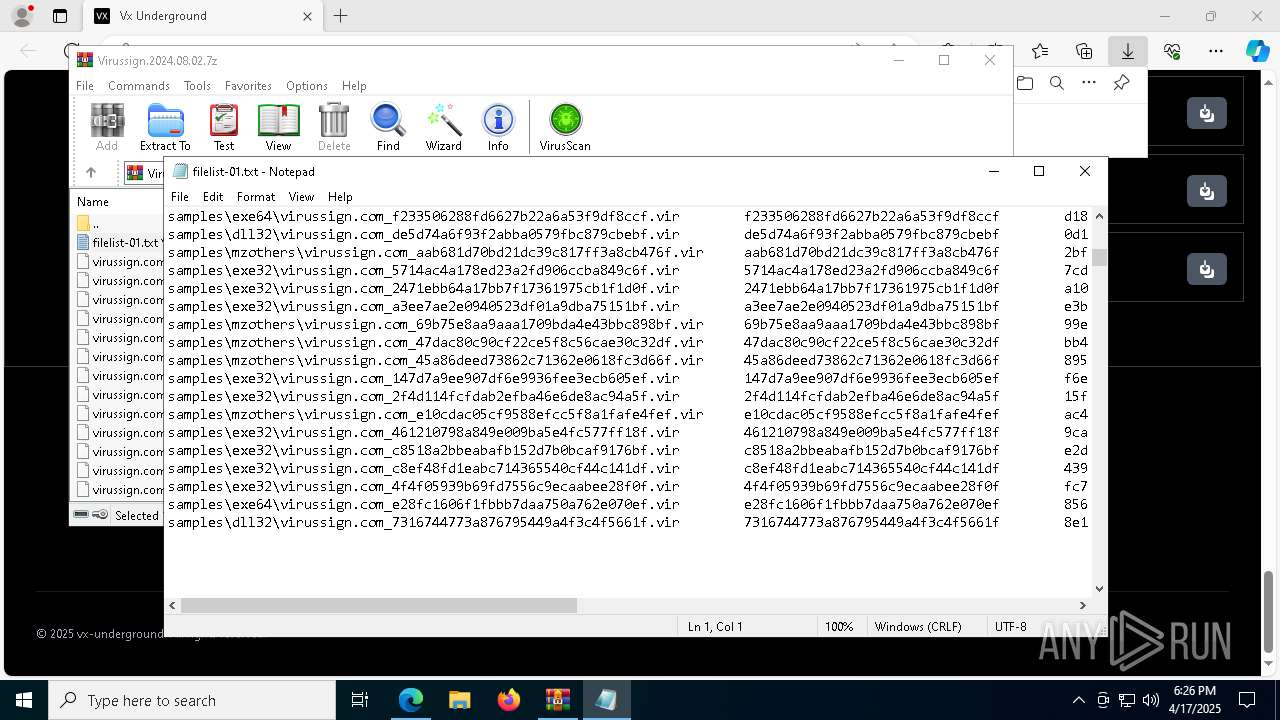
Task: Open Edge downloads button in toolbar
Action: (1127, 51)
